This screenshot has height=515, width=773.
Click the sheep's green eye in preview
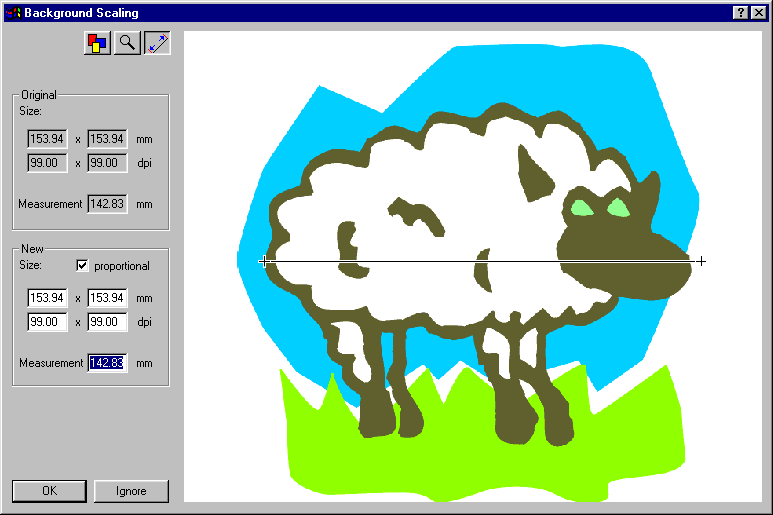coord(582,209)
